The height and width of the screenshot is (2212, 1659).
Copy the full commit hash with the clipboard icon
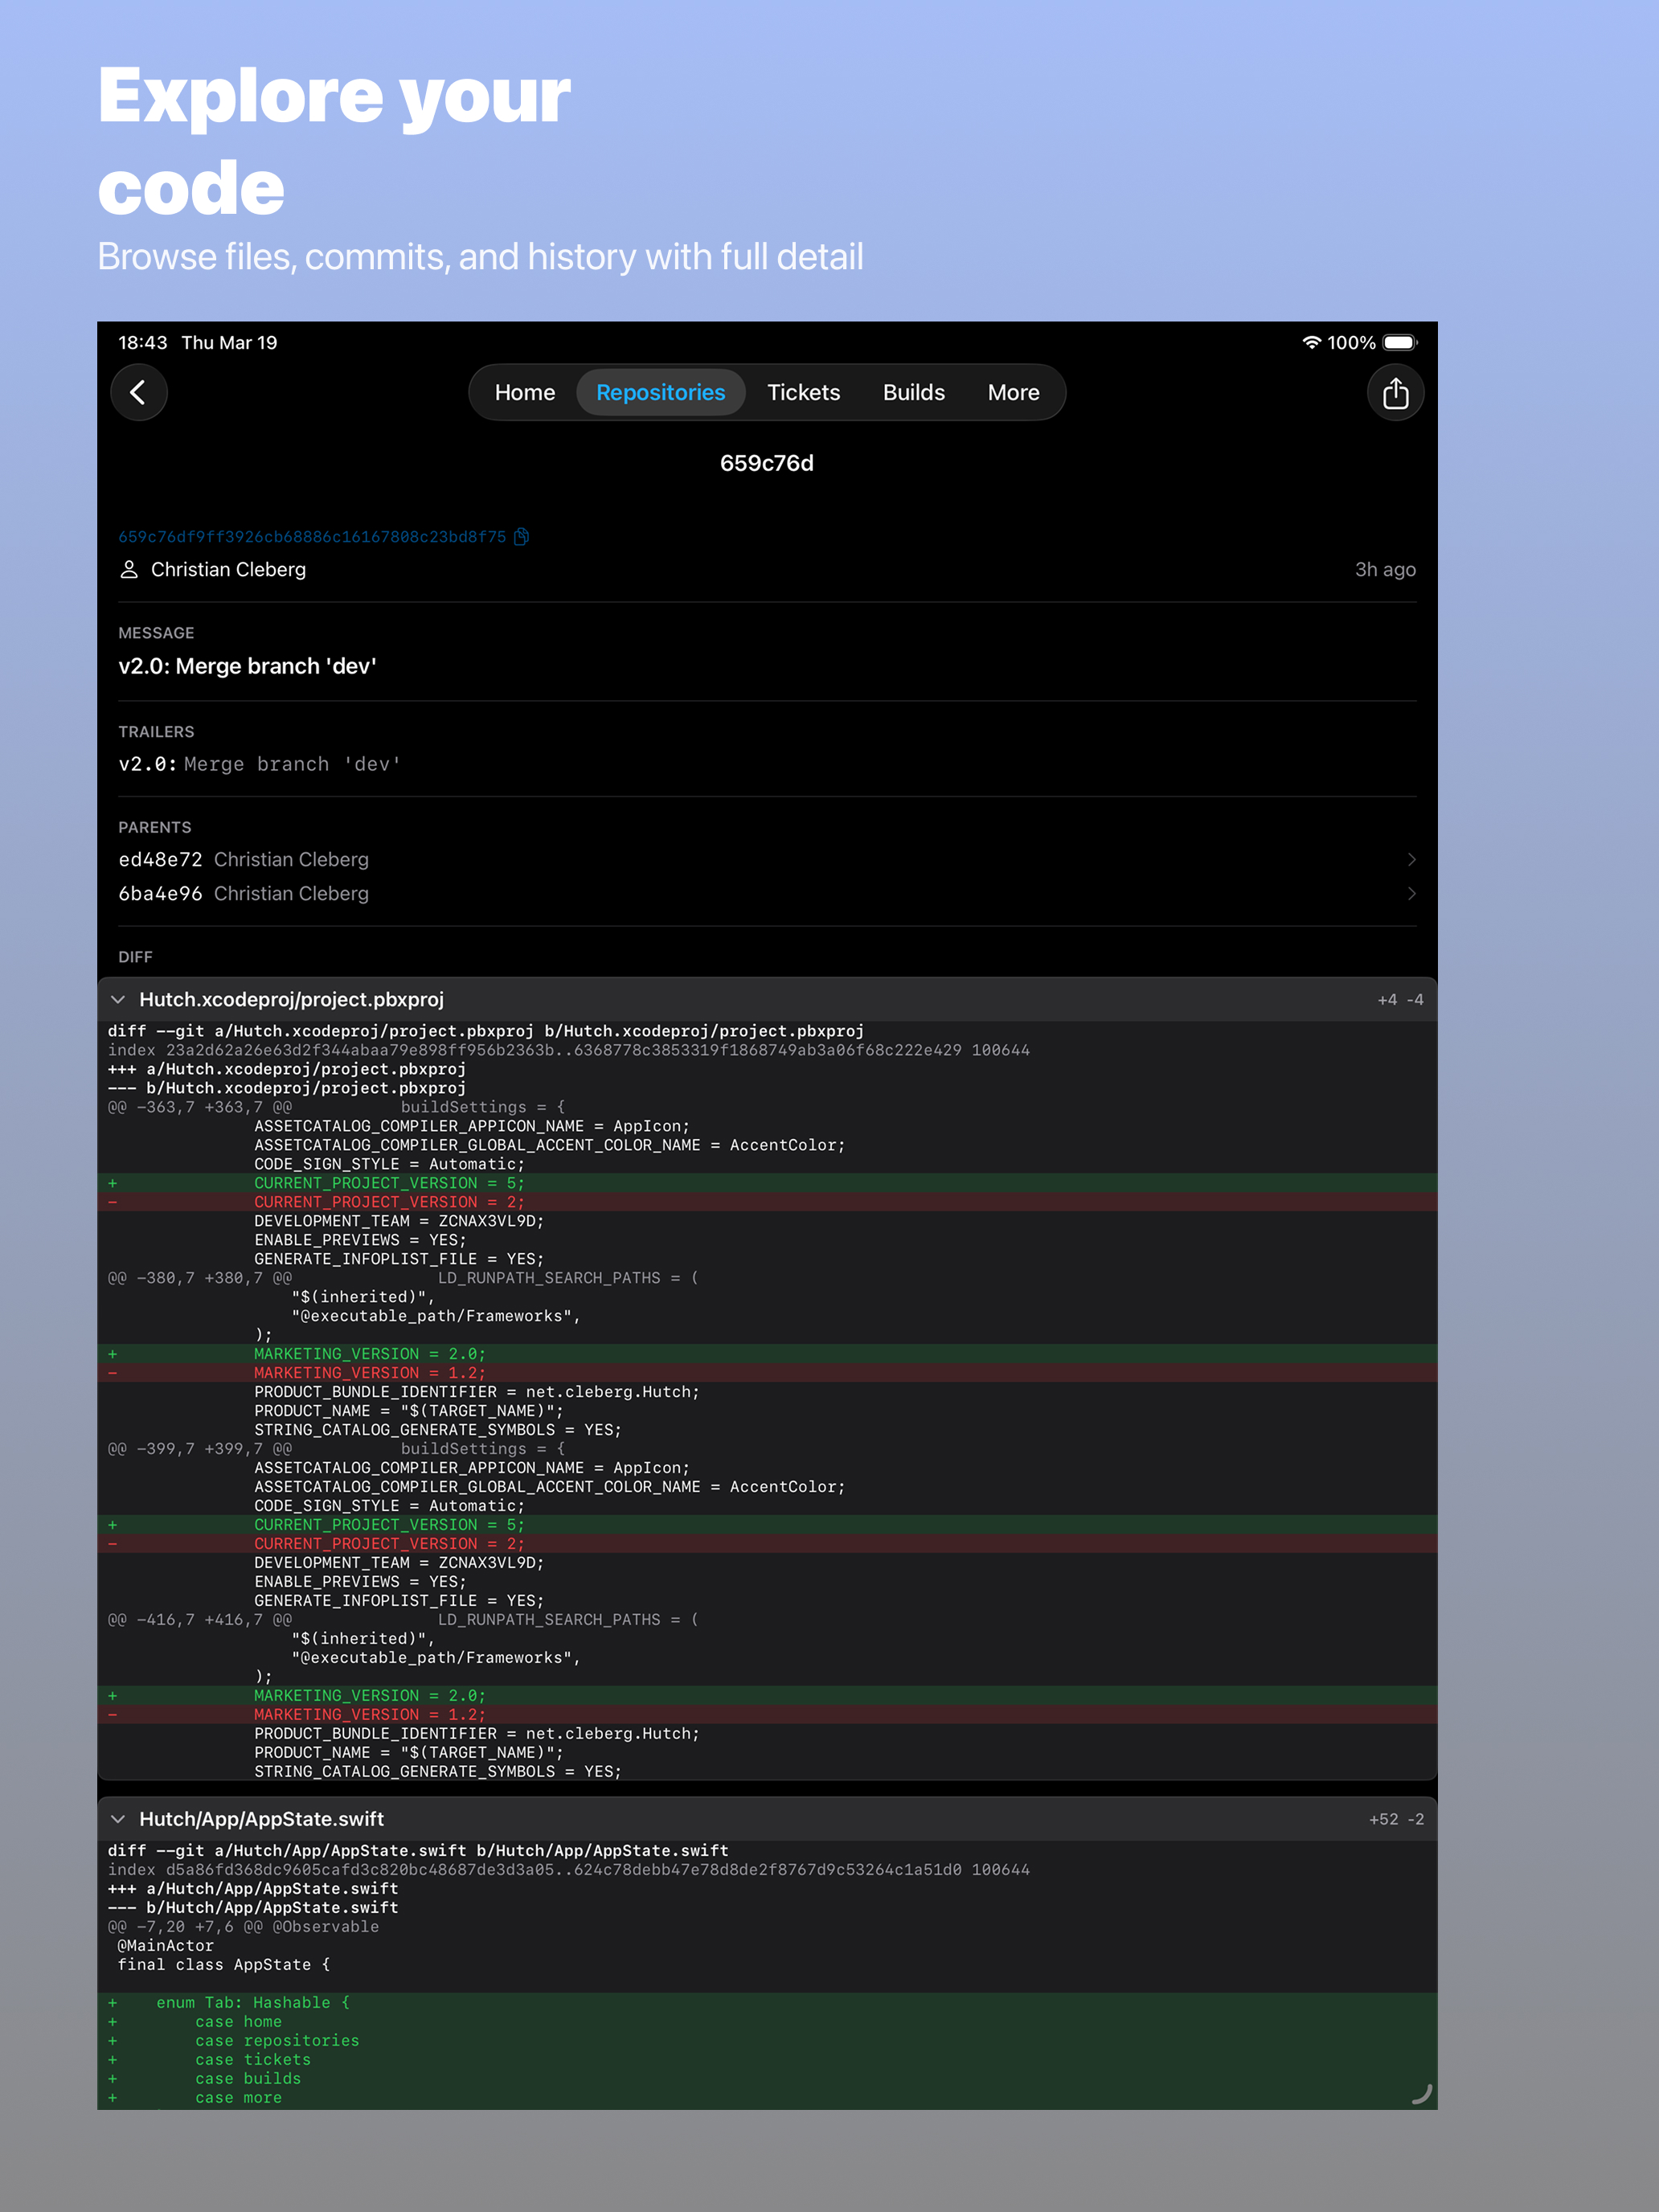[x=521, y=537]
